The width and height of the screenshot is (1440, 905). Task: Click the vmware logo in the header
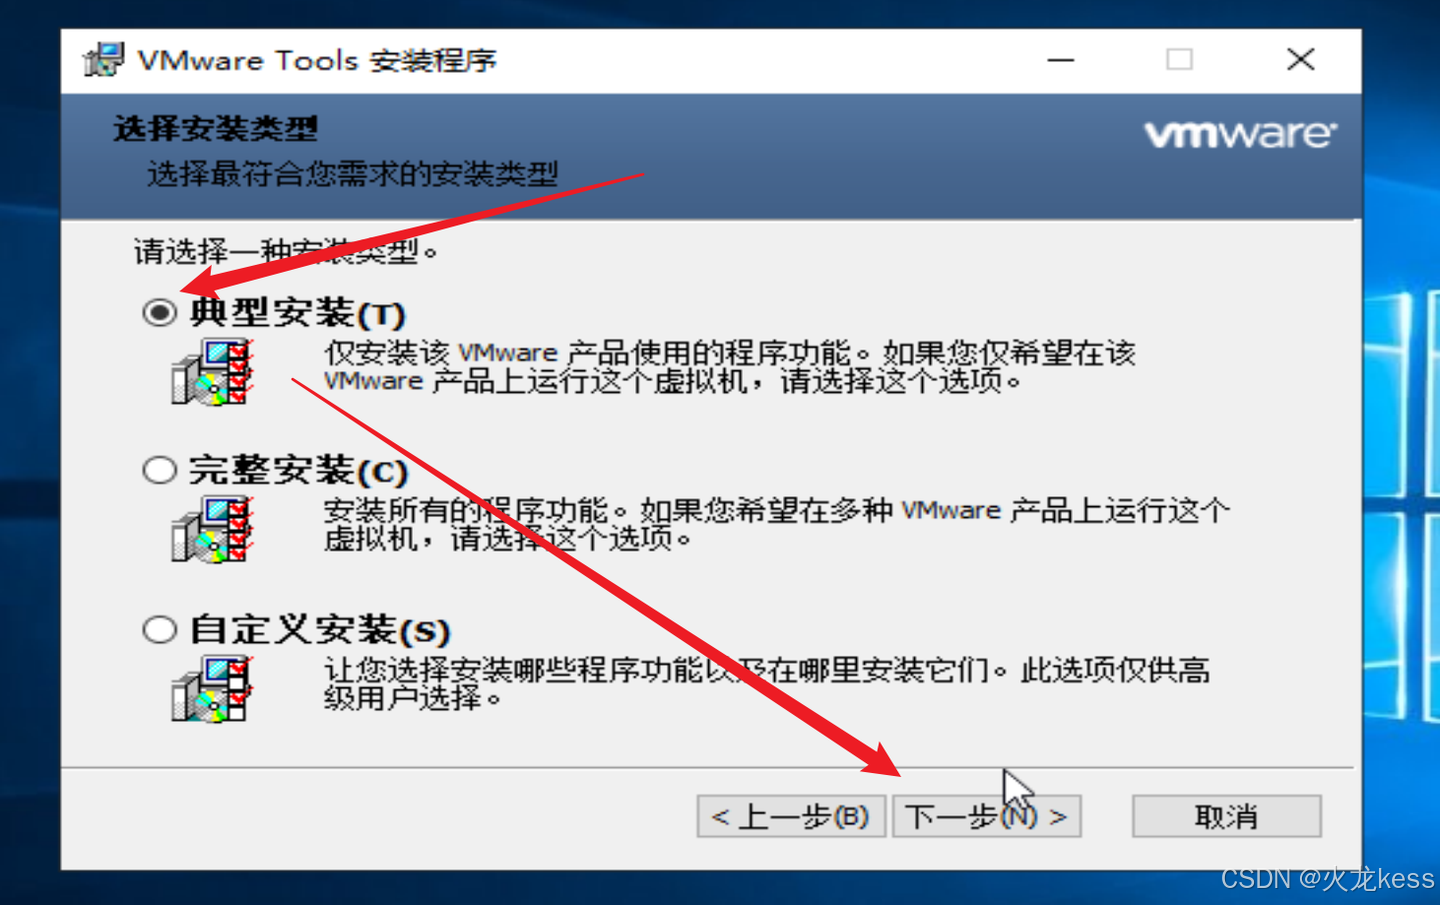click(x=1240, y=134)
